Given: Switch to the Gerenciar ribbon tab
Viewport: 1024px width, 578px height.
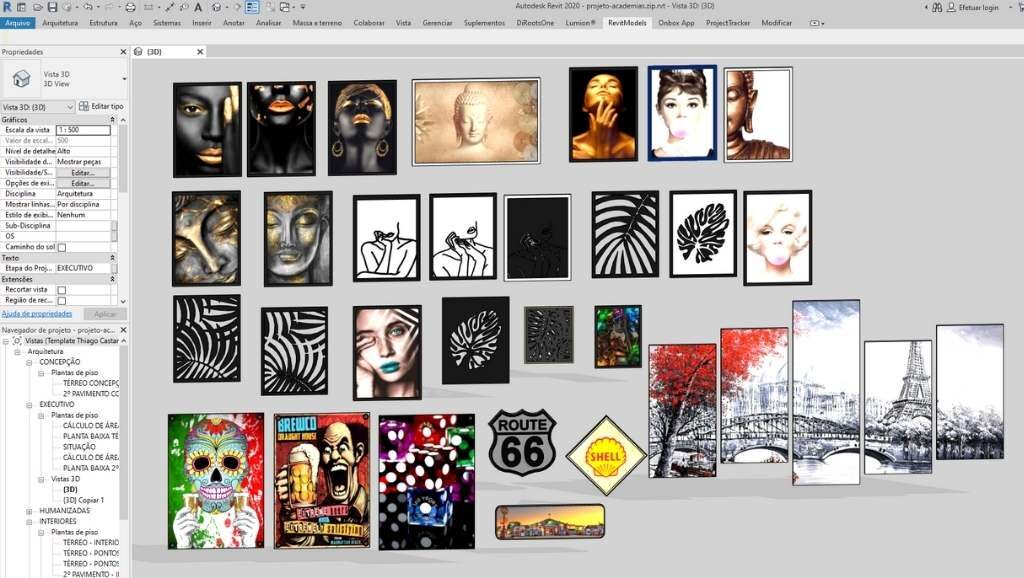Looking at the screenshot, I should click(x=437, y=22).
